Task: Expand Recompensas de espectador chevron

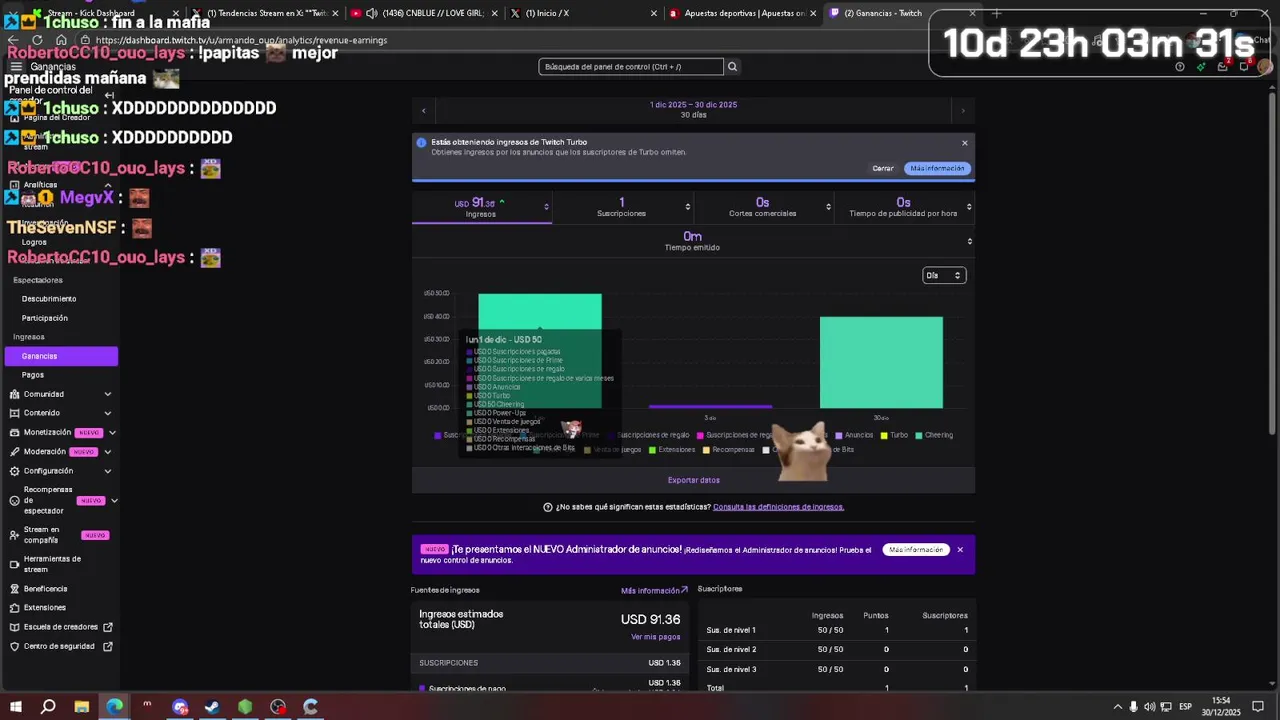Action: 114,500
